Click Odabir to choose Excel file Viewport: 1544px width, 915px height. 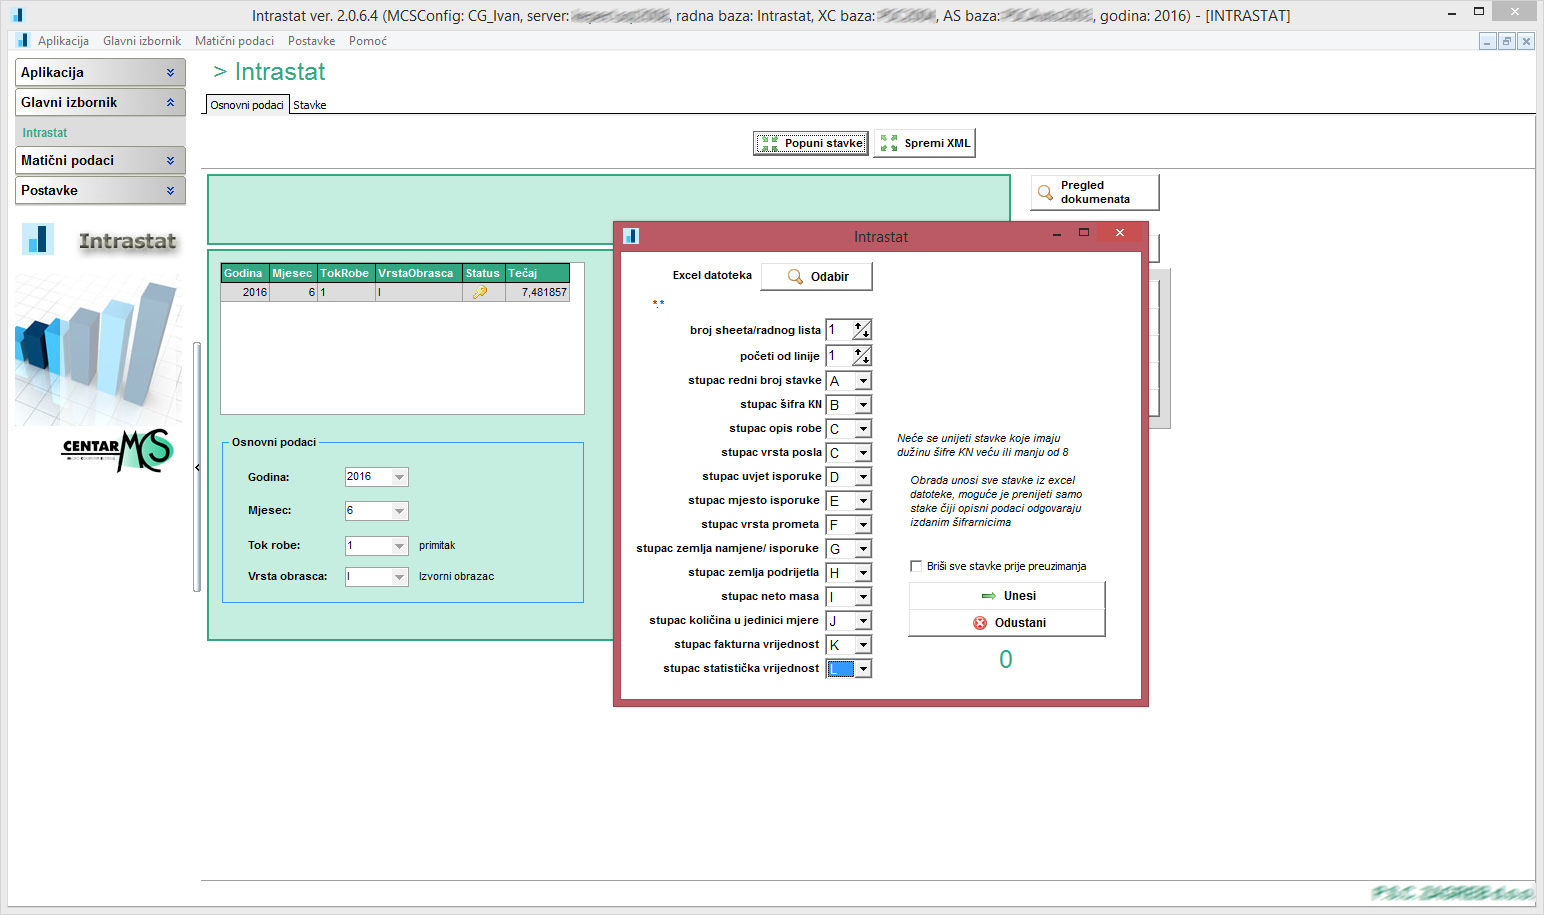tap(816, 277)
